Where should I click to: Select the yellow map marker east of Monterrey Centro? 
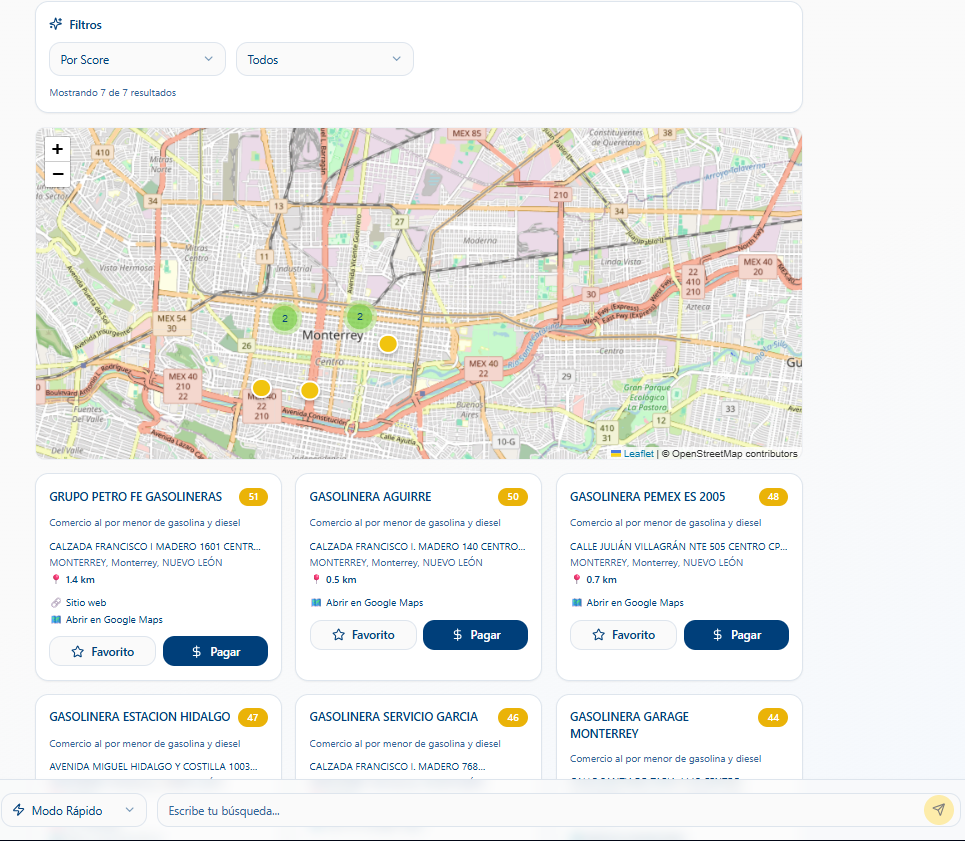pyautogui.click(x=388, y=344)
